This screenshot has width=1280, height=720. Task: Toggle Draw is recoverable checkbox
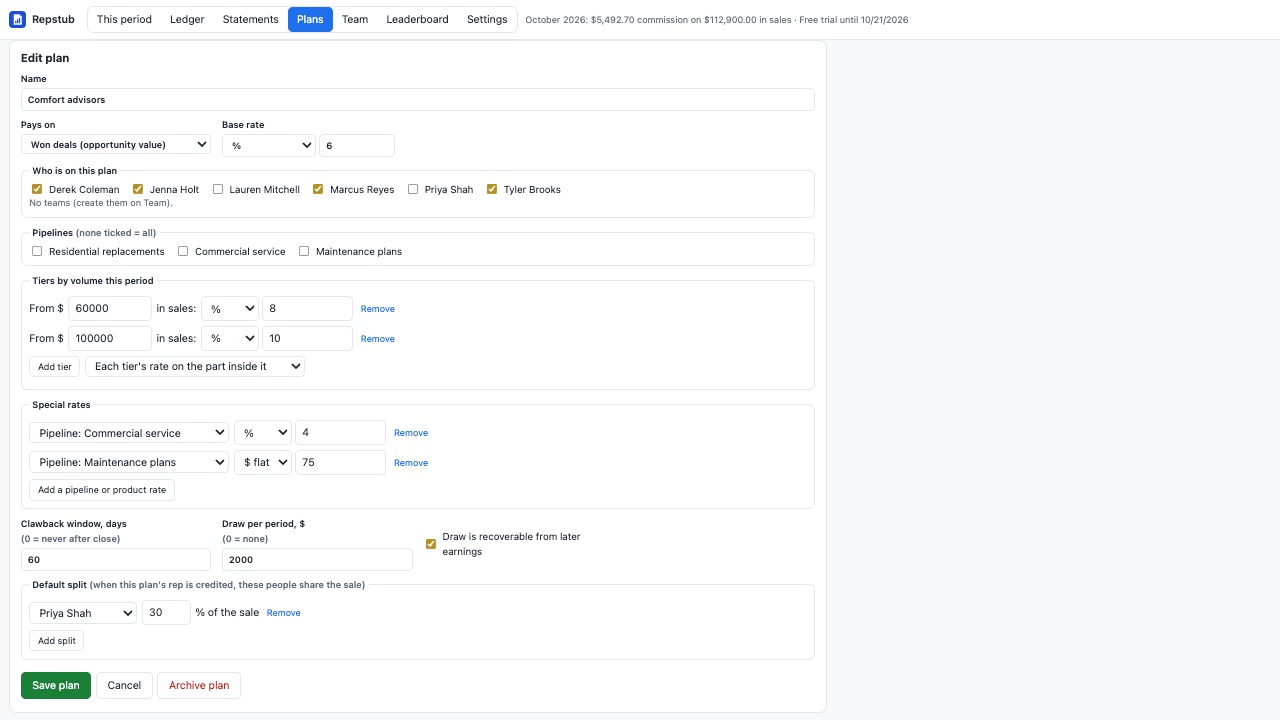(x=431, y=544)
